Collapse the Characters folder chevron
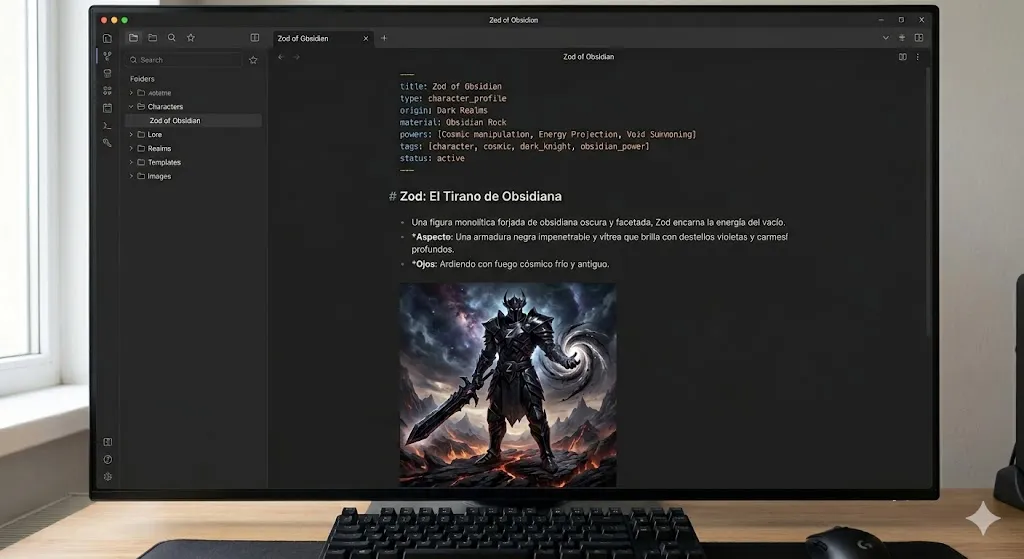1024x559 pixels. (x=131, y=106)
